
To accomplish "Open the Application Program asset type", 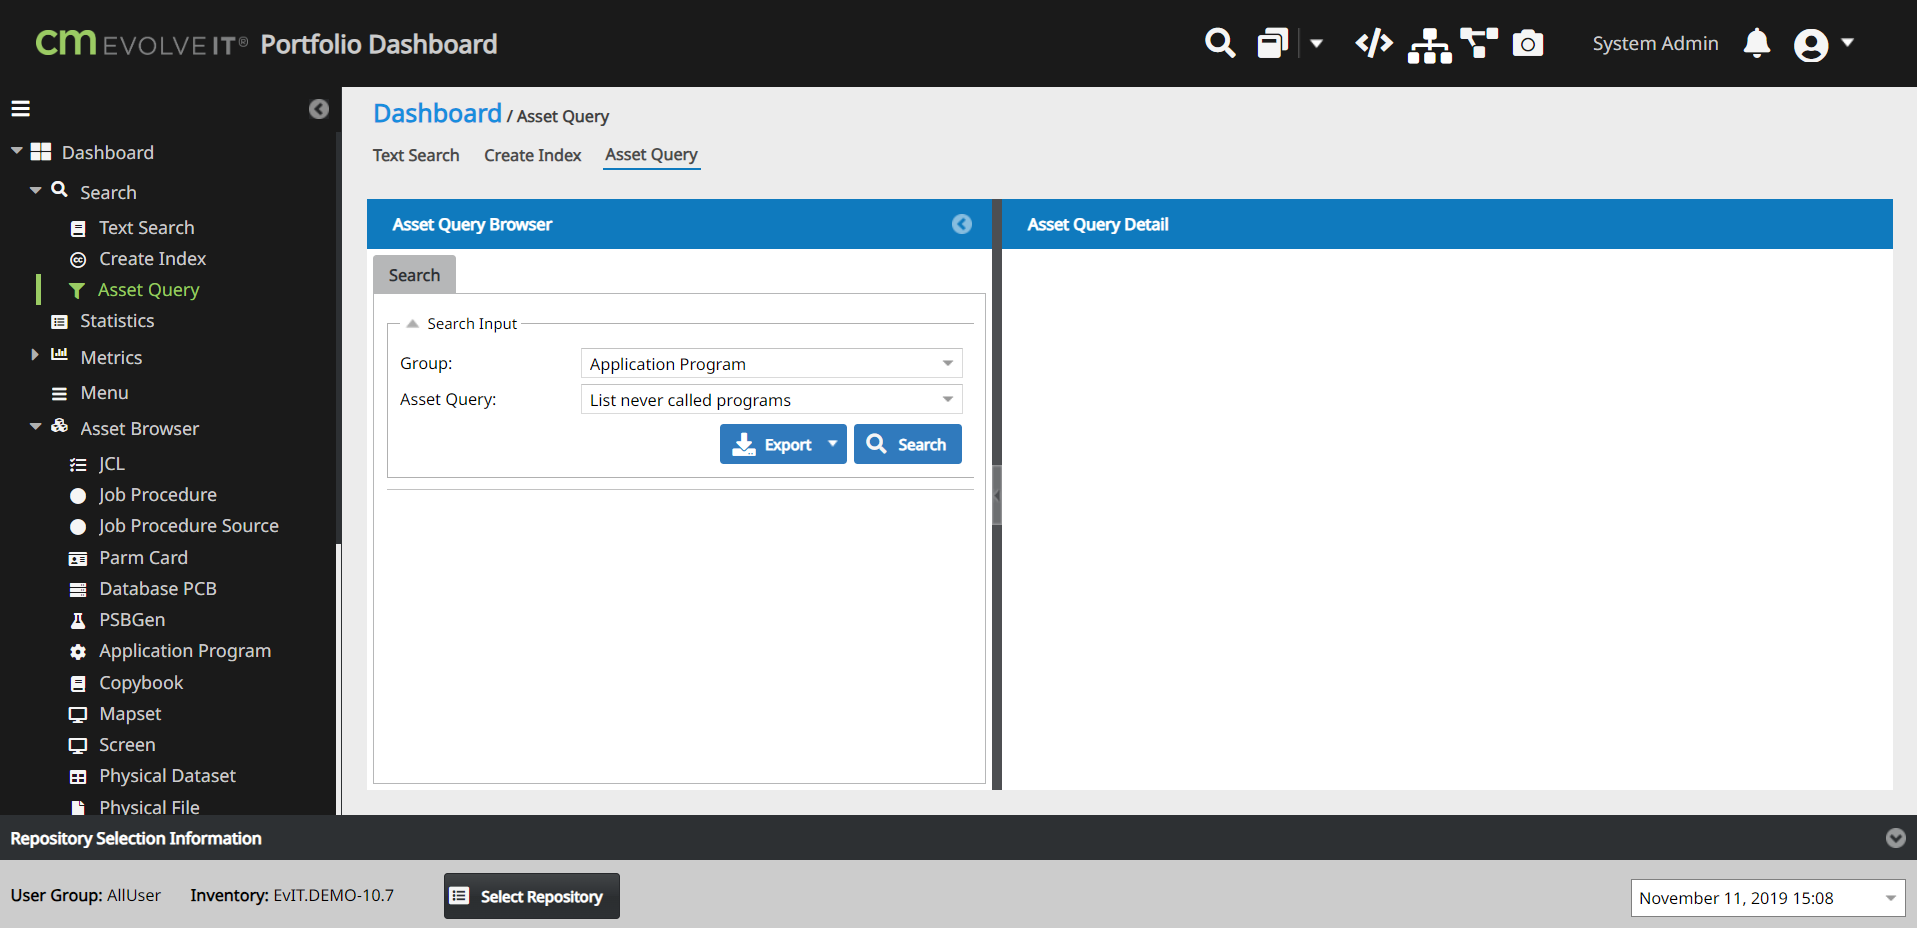I will coord(185,650).
